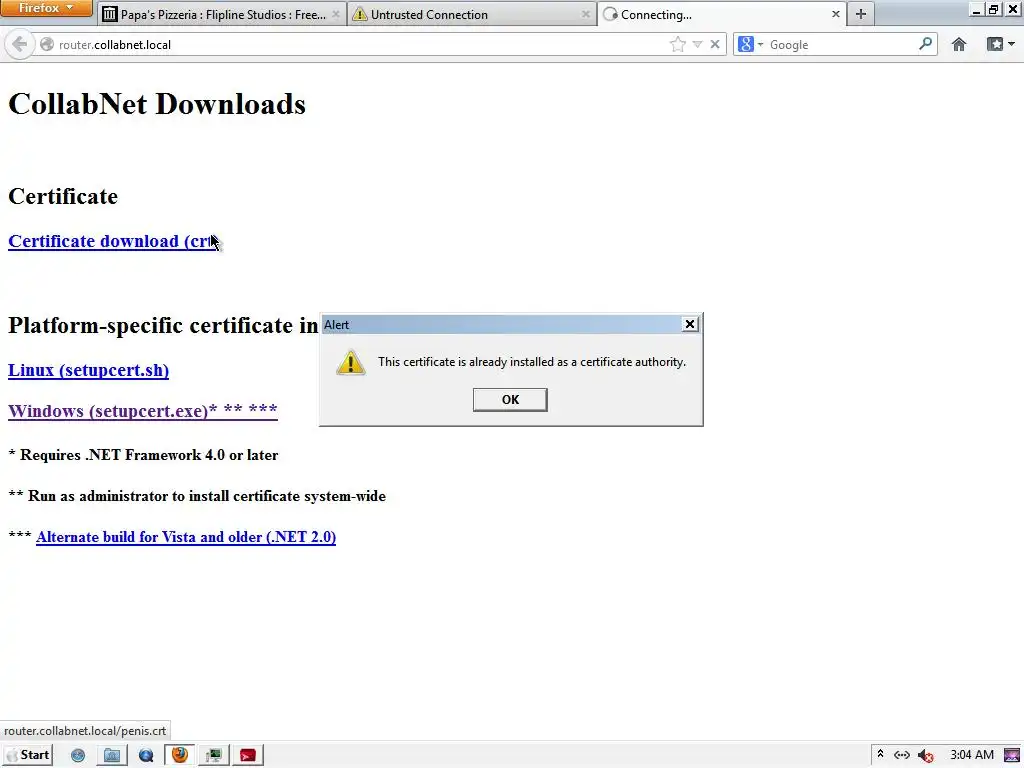The width and height of the screenshot is (1024, 768).
Task: Open the Start menu
Action: [27, 755]
